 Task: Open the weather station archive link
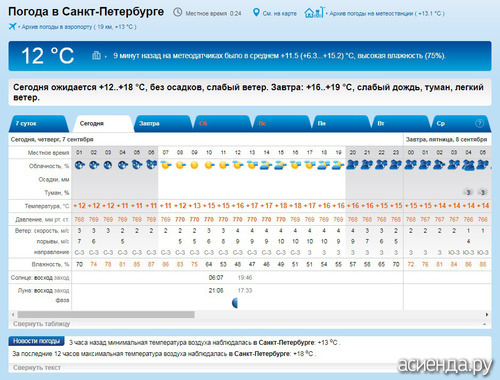[x=387, y=13]
